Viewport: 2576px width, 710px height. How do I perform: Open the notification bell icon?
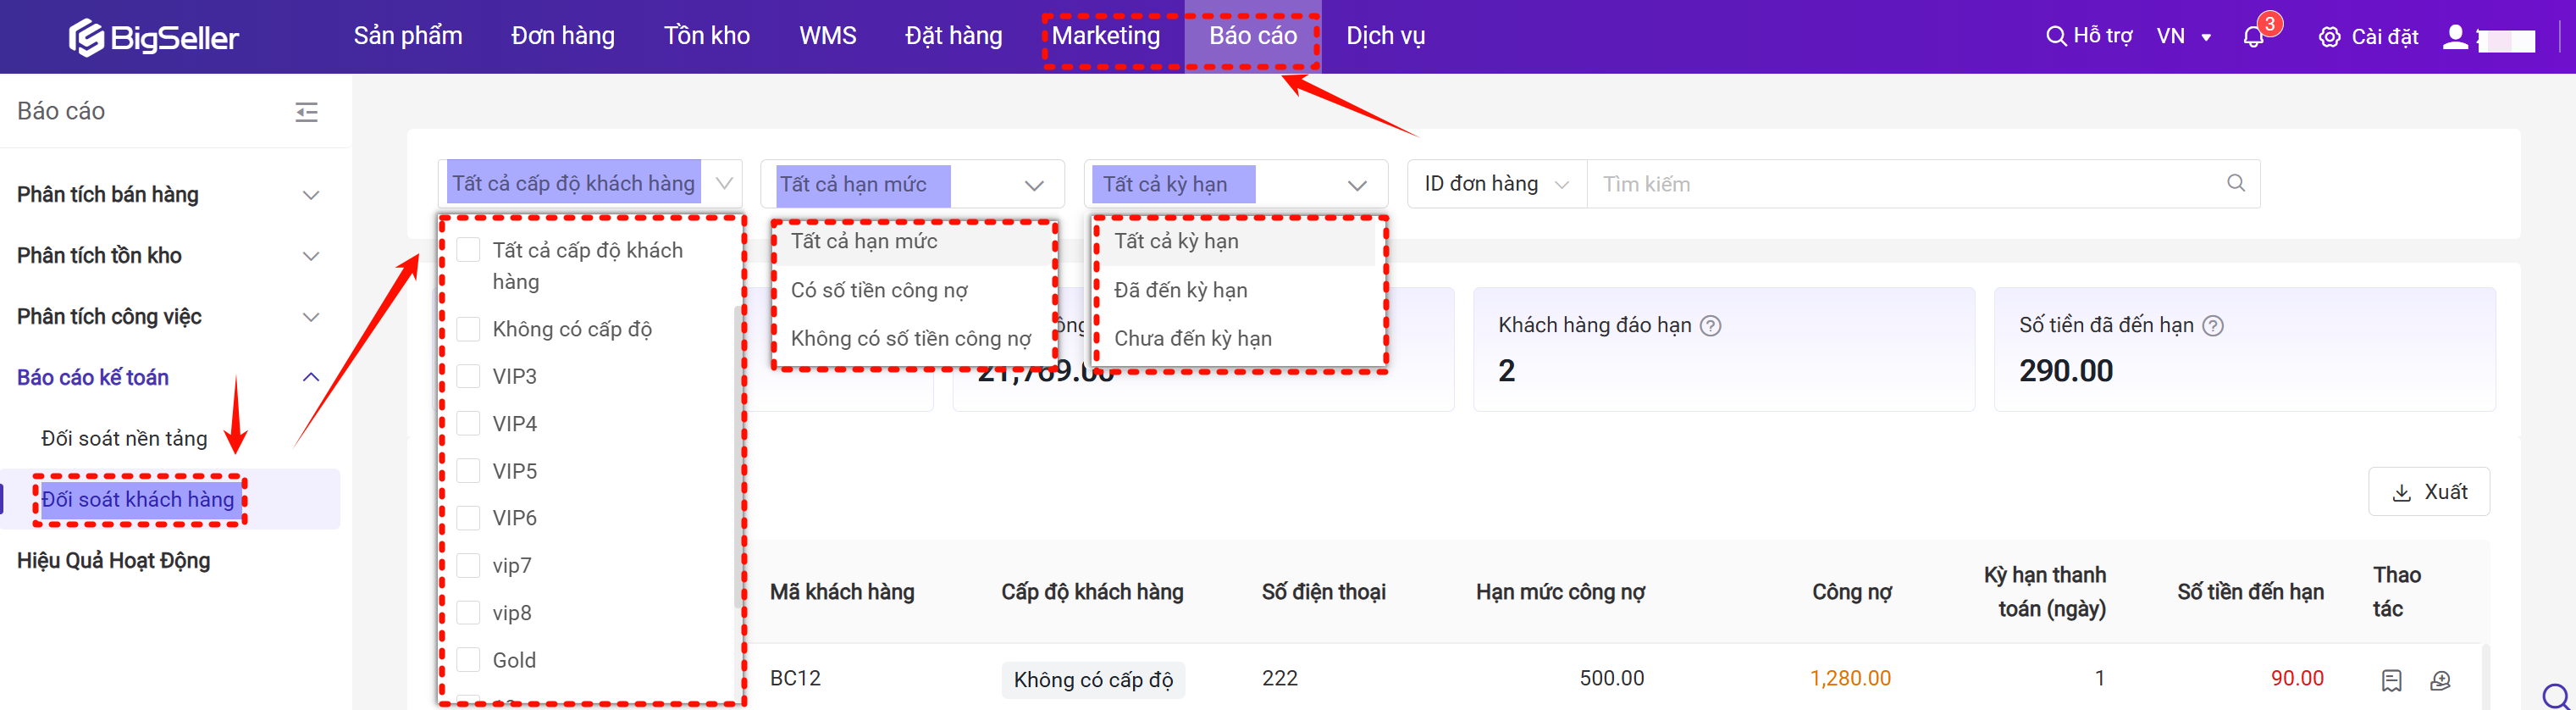[x=2253, y=38]
